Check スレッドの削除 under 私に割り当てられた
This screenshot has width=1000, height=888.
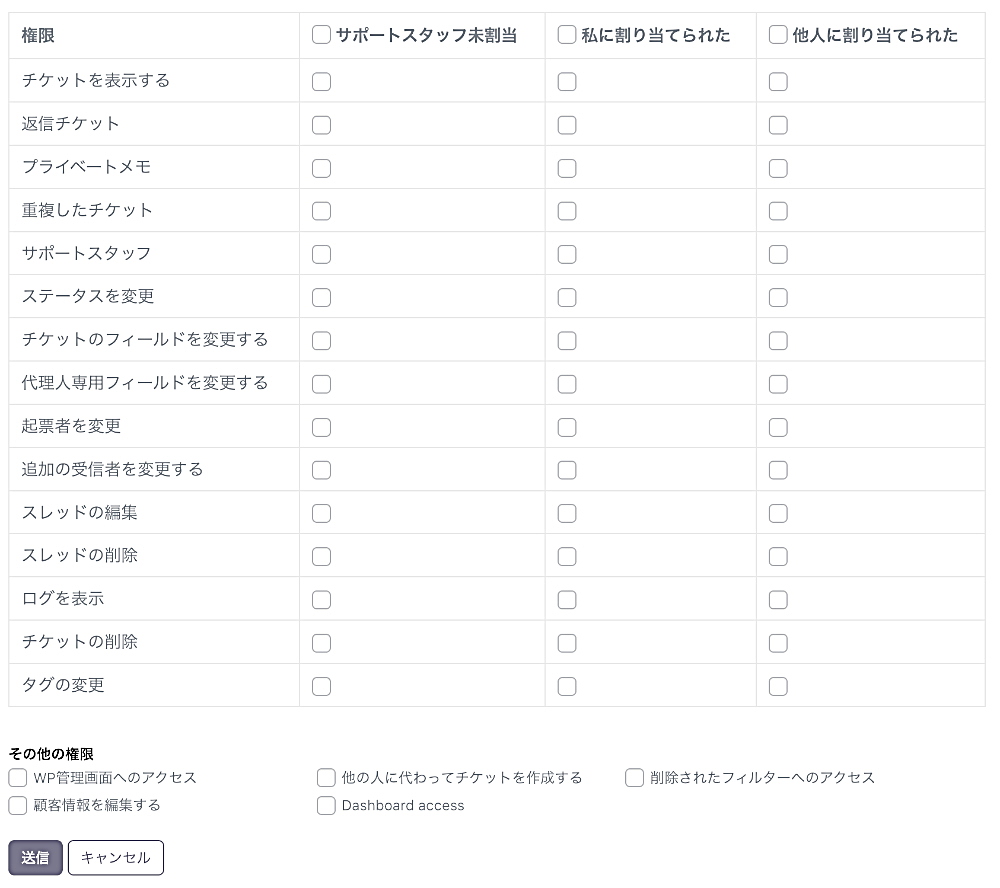pyautogui.click(x=567, y=557)
